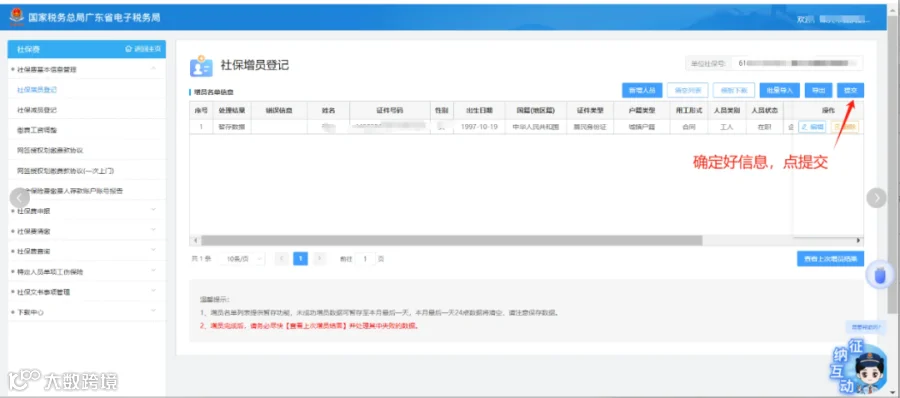
Task: Click the 需要帮助吗 help bubble
Action: (x=866, y=327)
